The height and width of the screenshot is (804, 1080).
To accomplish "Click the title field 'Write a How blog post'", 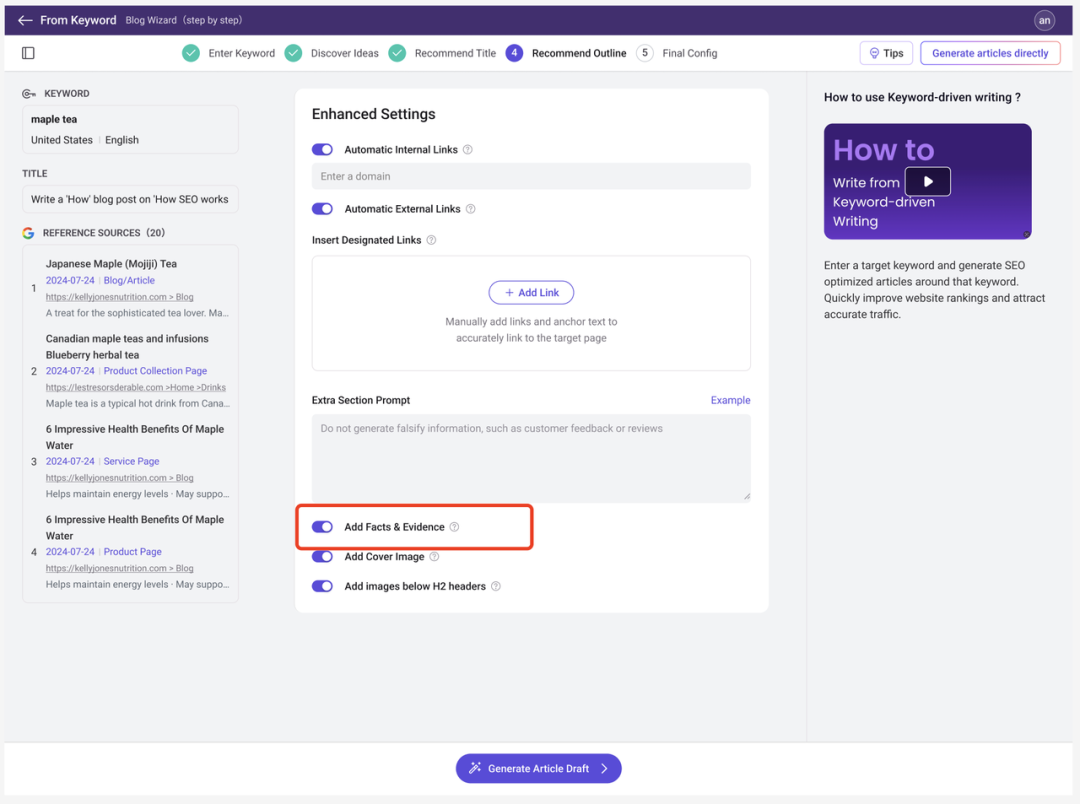I will pyautogui.click(x=130, y=199).
